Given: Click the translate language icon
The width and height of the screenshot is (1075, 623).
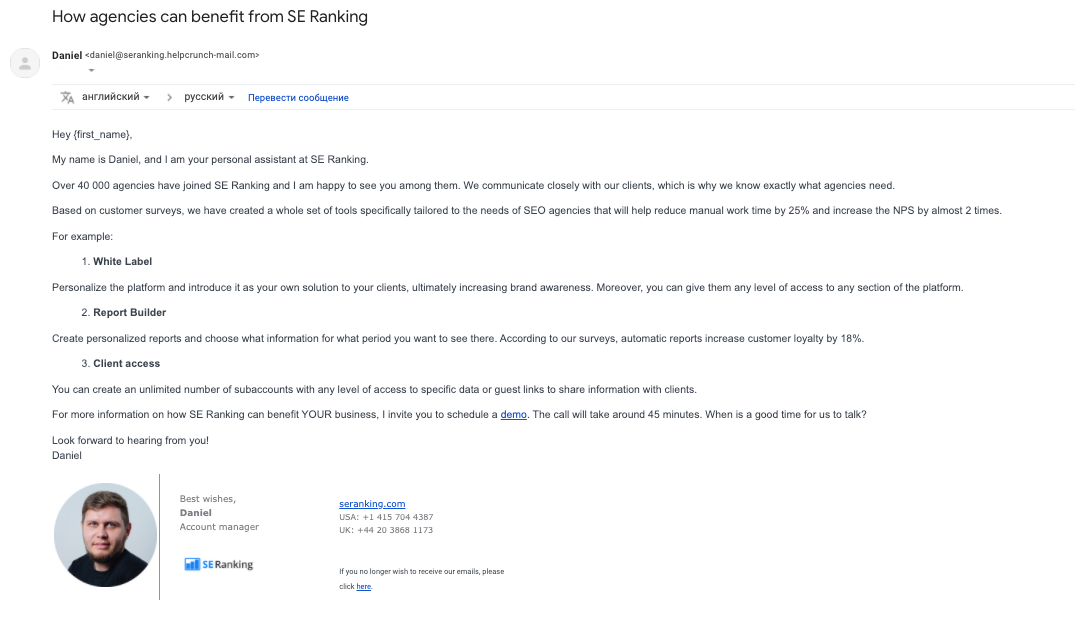Looking at the screenshot, I should (66, 97).
